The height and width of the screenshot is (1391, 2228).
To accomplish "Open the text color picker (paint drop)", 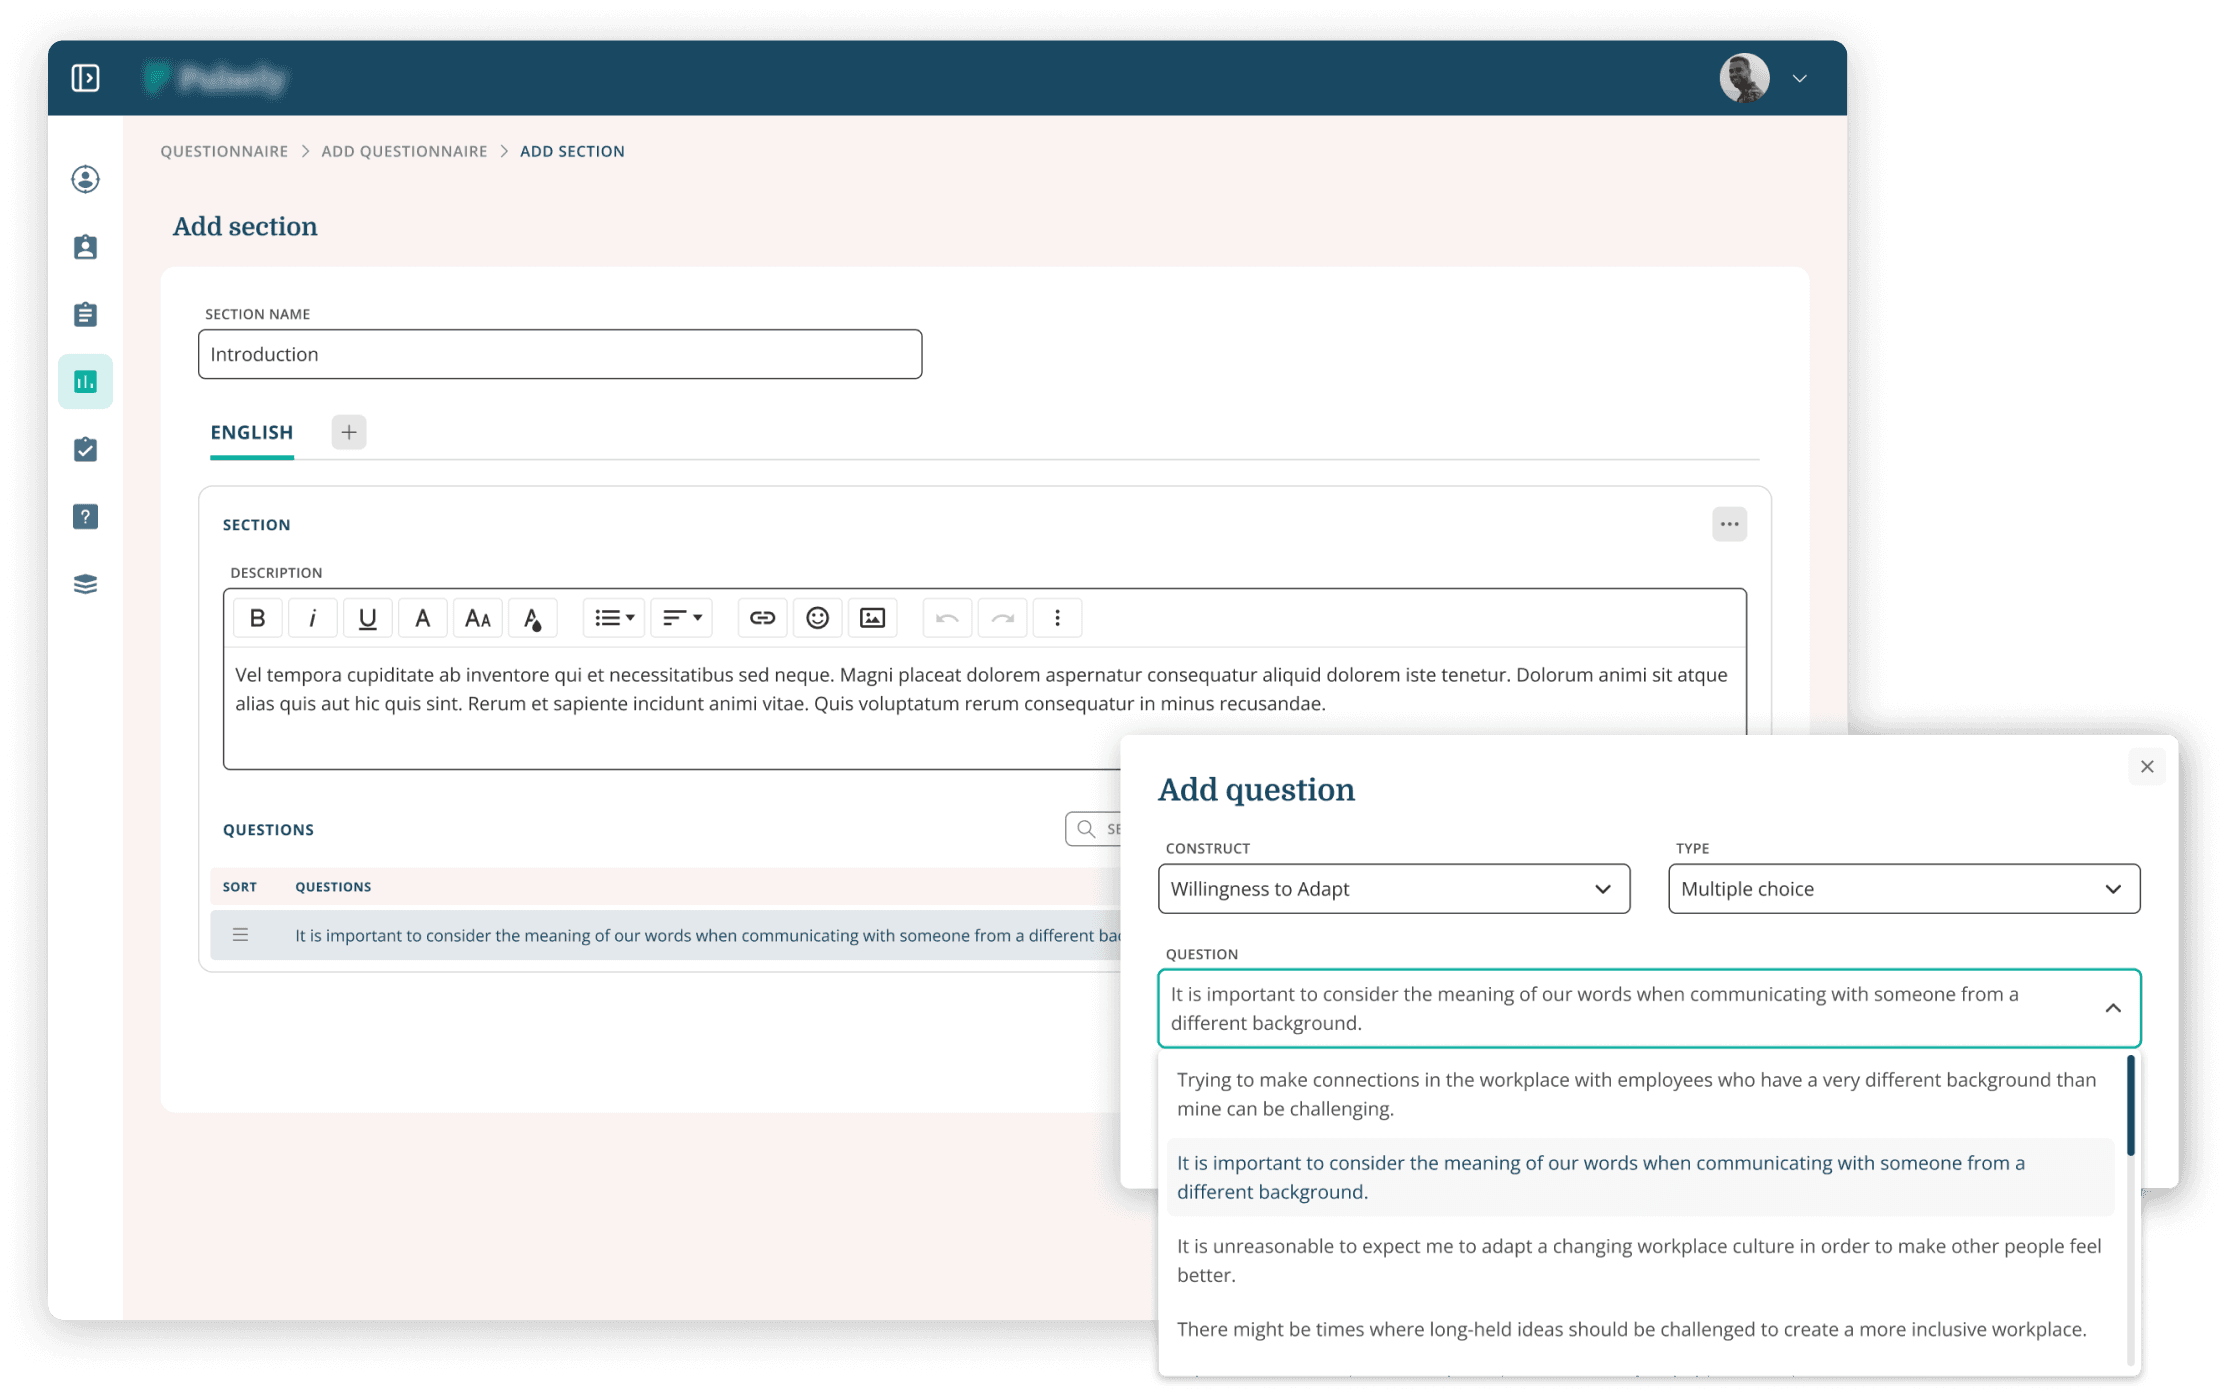I will [x=532, y=618].
